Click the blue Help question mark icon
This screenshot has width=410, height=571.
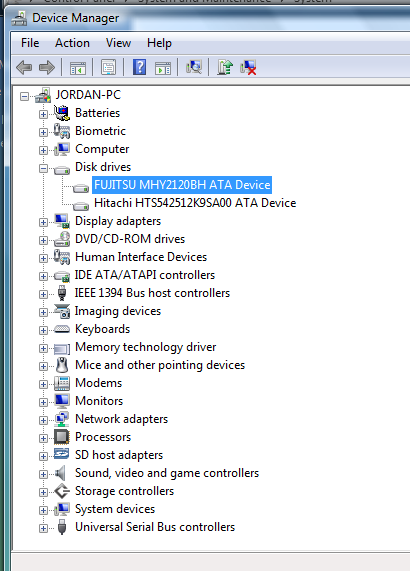coord(139,67)
